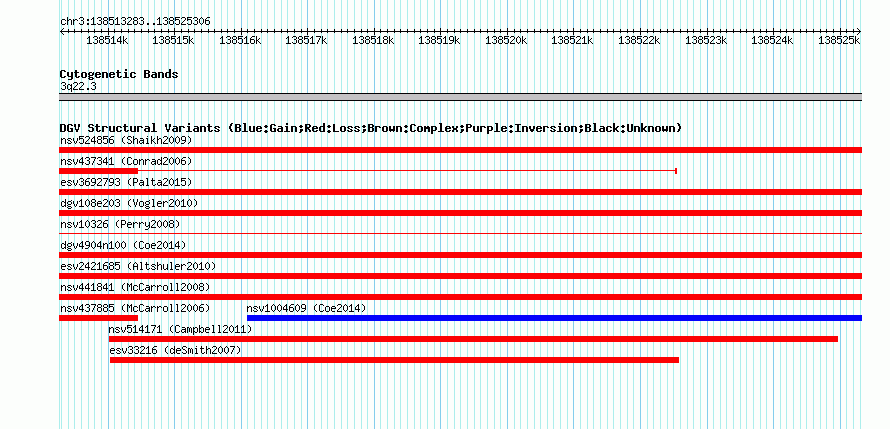Open the nsv441841 (McCarroll2008) label
890x429 pixels.
click(x=135, y=287)
